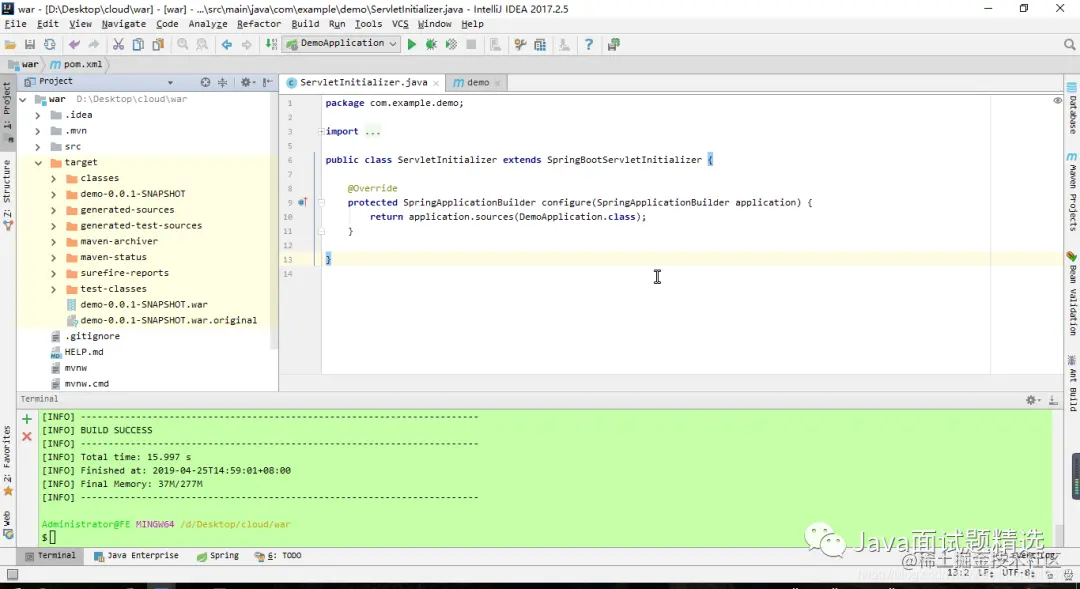Close terminal session with red X

coord(27,437)
